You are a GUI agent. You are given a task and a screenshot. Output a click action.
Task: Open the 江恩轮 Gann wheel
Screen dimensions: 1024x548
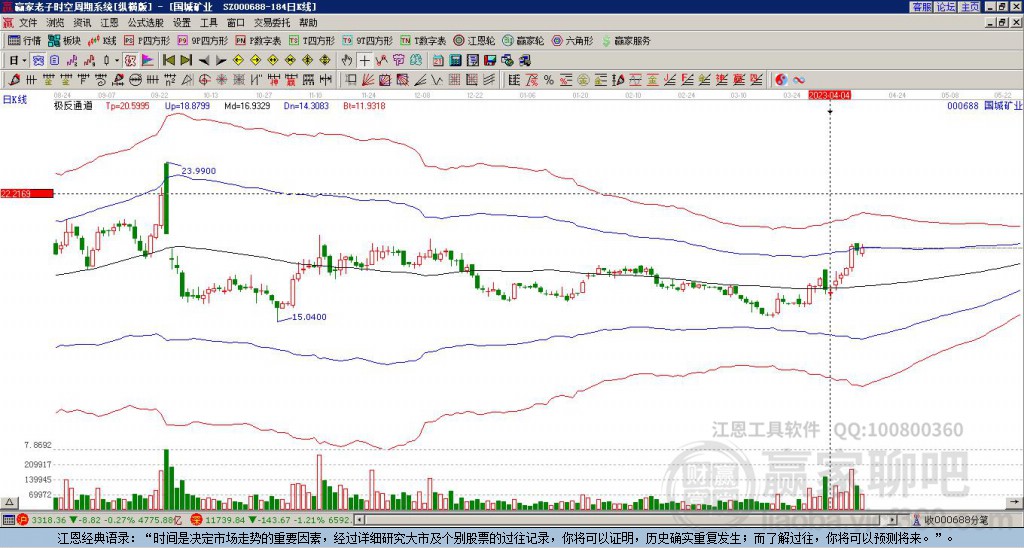[474, 40]
